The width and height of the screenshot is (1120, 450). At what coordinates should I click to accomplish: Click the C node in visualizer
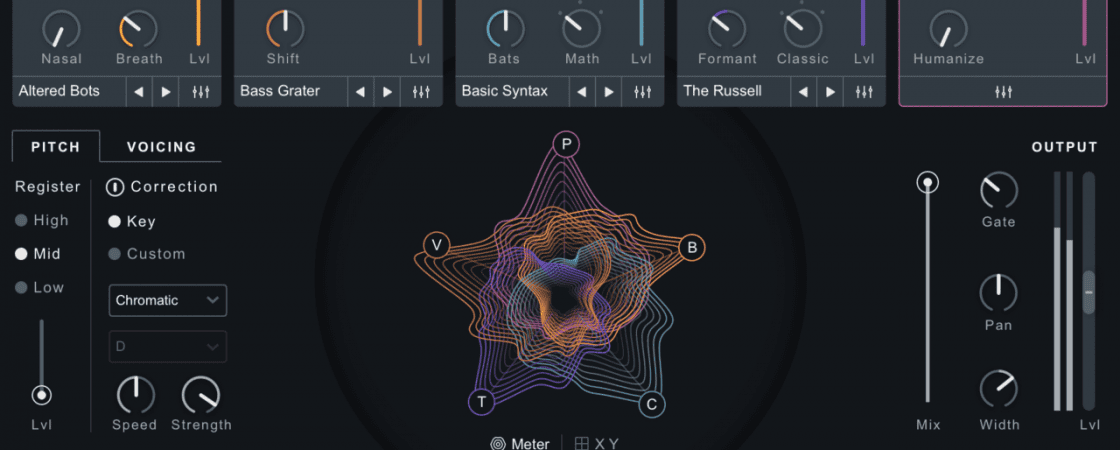[x=651, y=405]
